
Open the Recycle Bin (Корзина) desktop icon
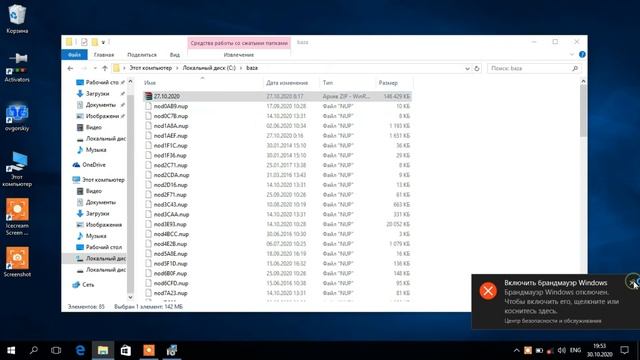click(x=17, y=19)
